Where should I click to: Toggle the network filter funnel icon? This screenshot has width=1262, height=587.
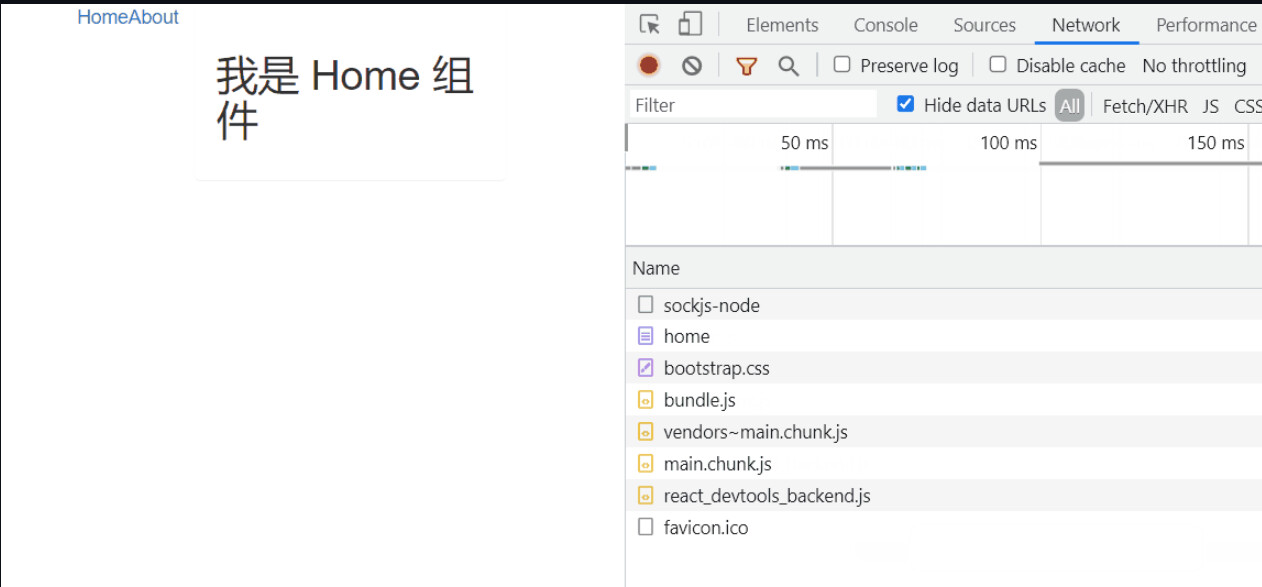point(746,66)
